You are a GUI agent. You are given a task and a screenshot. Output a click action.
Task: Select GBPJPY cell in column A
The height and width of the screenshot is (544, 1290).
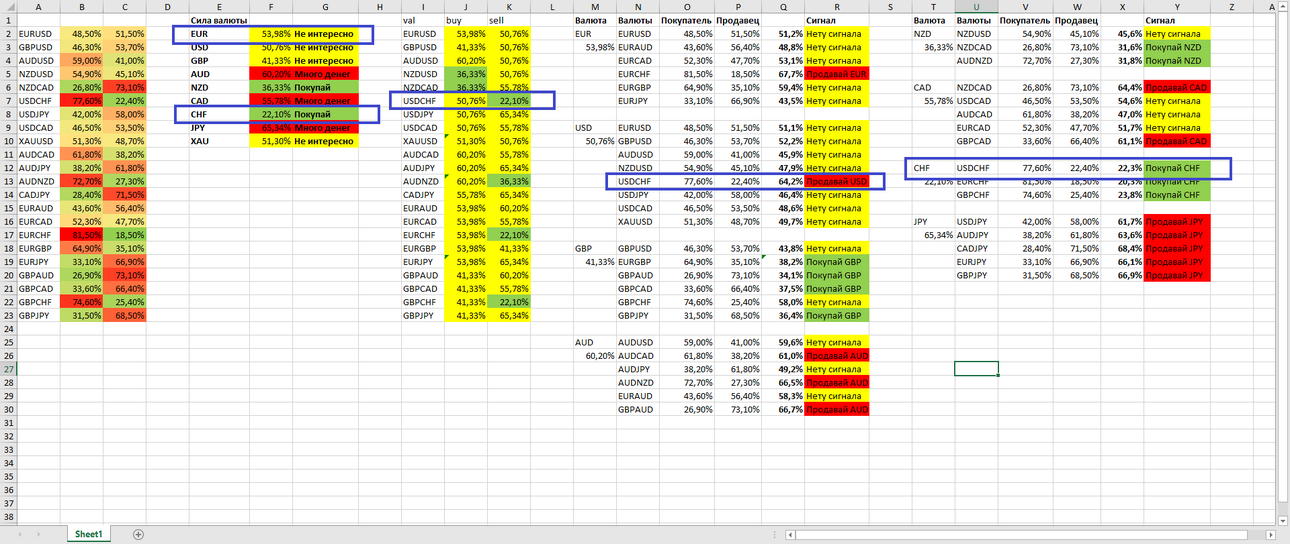click(38, 315)
